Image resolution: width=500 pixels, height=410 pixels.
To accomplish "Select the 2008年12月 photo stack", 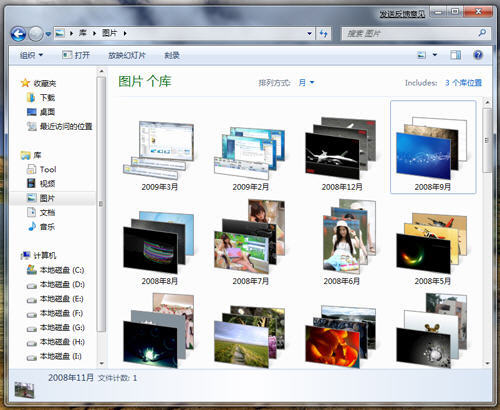I will coord(342,154).
